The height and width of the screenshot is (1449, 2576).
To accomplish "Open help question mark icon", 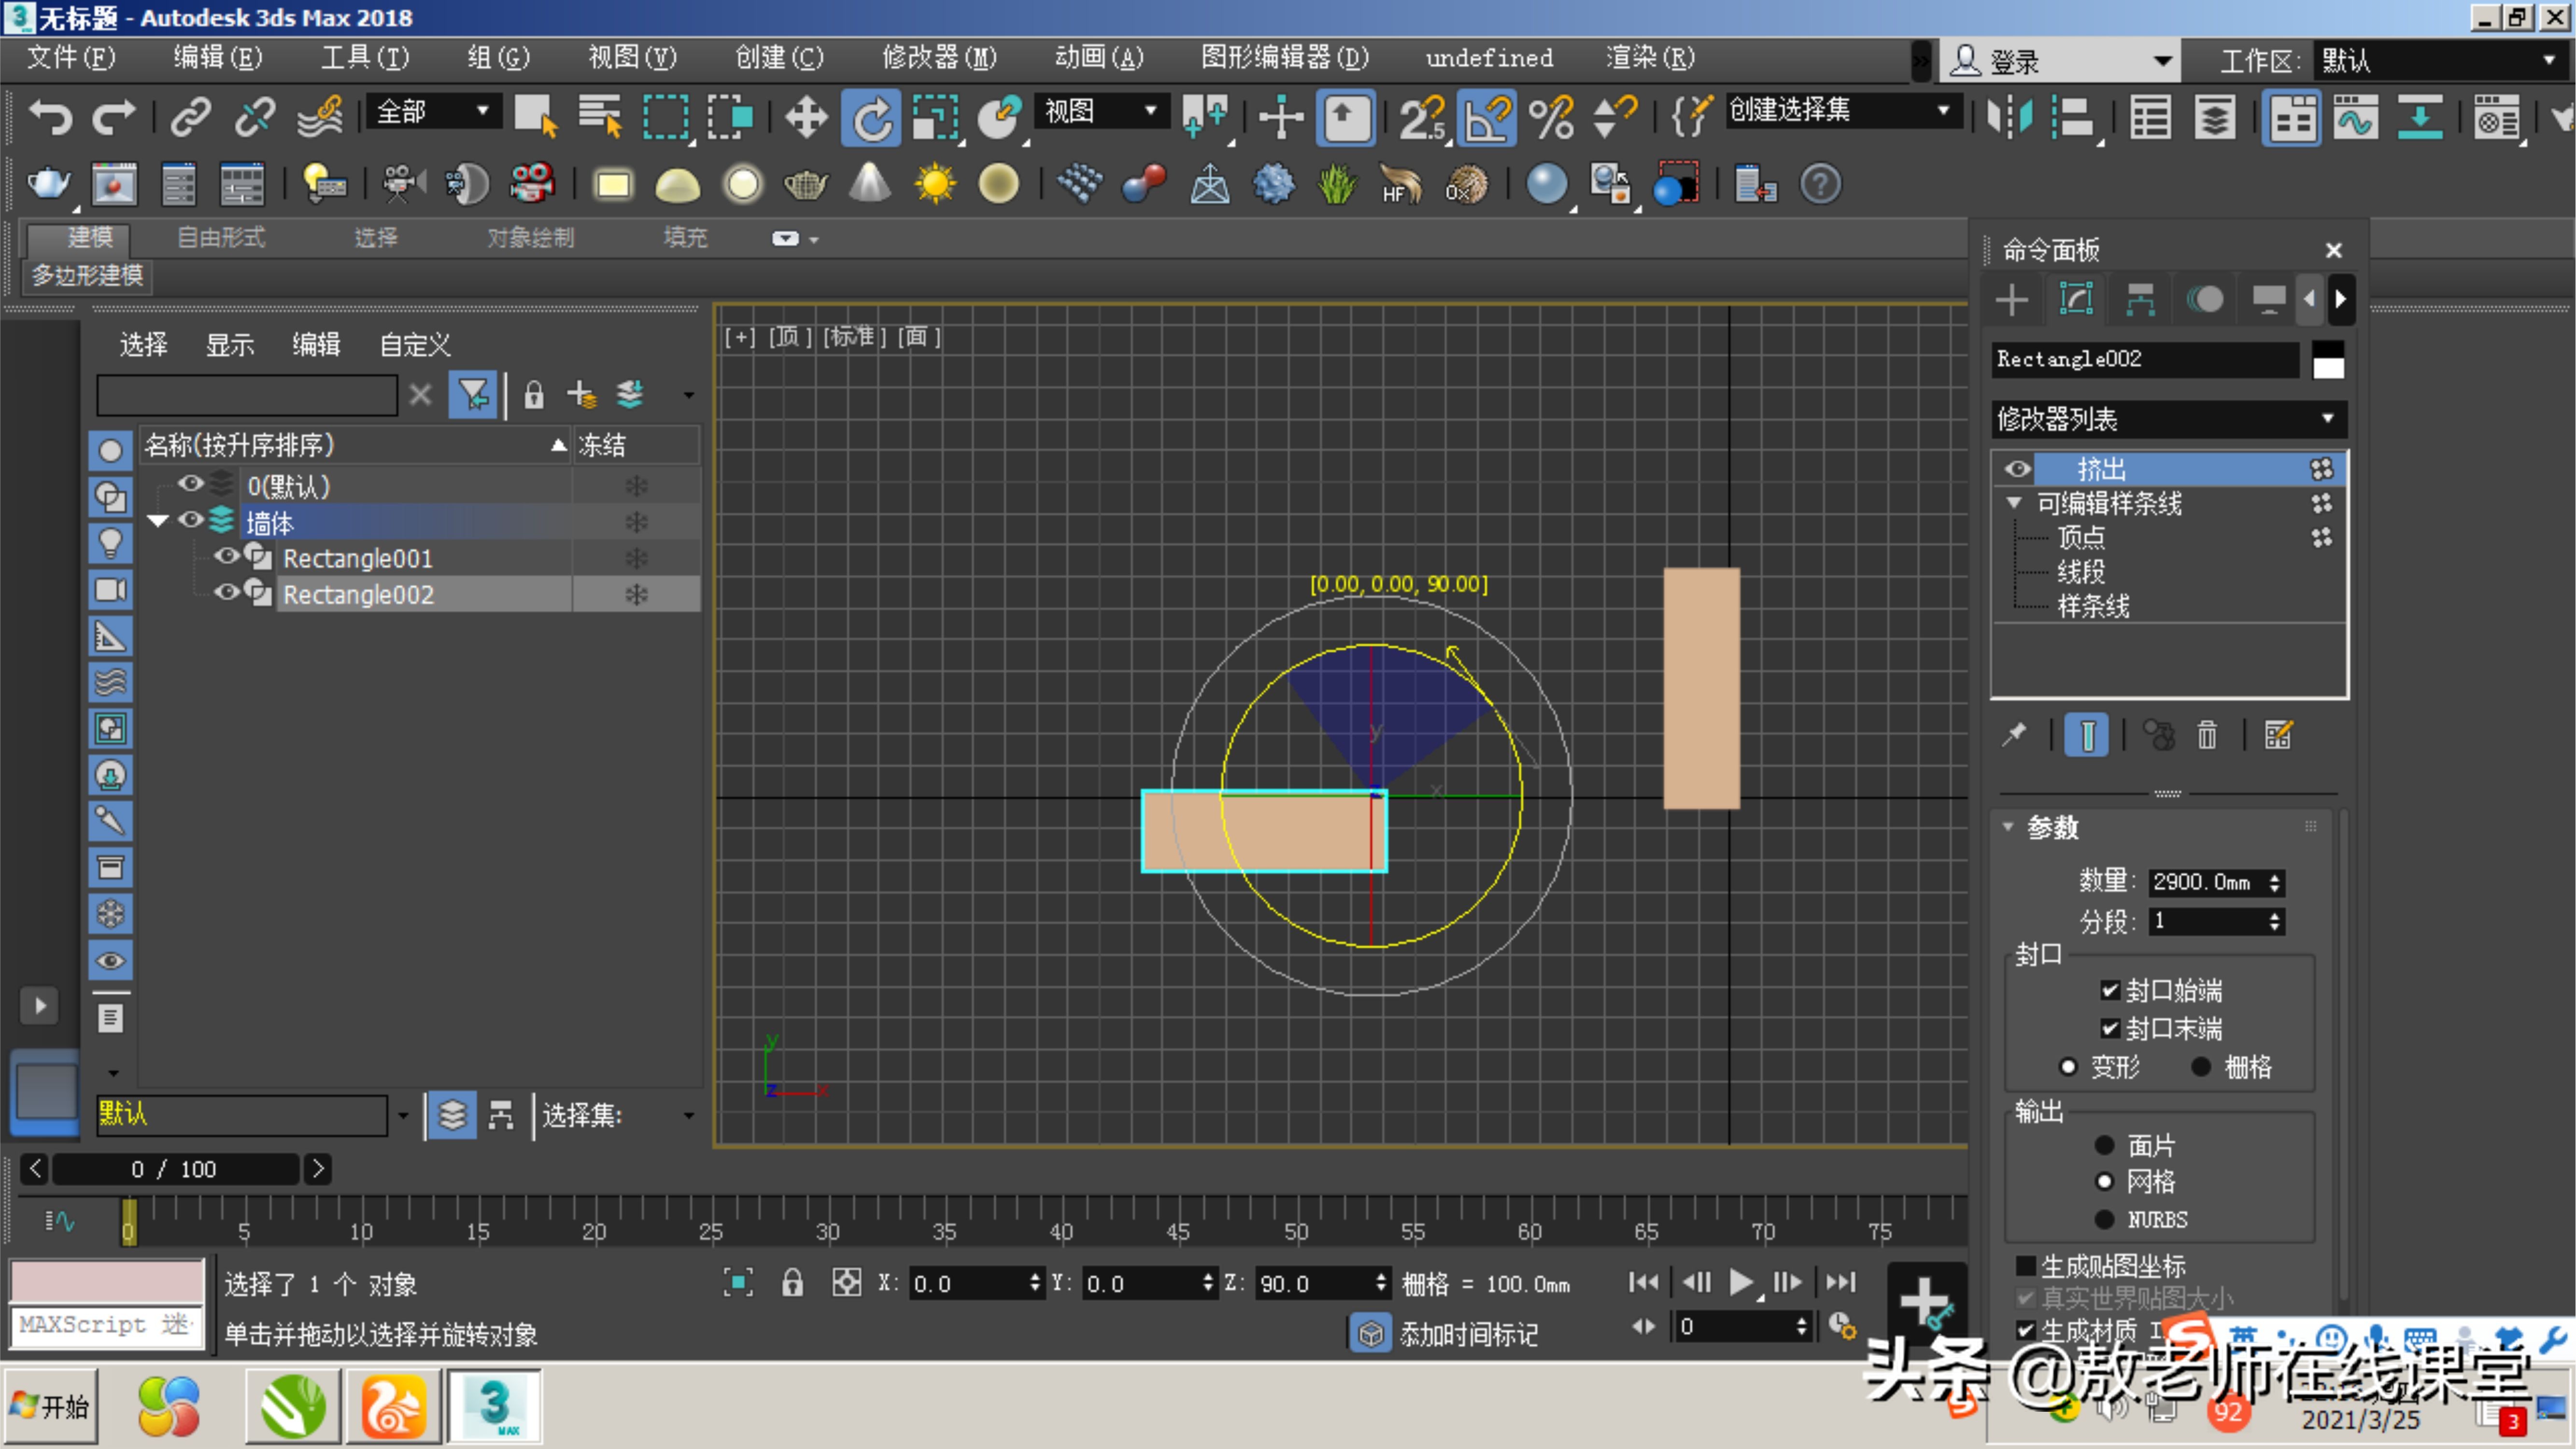I will (x=1820, y=184).
